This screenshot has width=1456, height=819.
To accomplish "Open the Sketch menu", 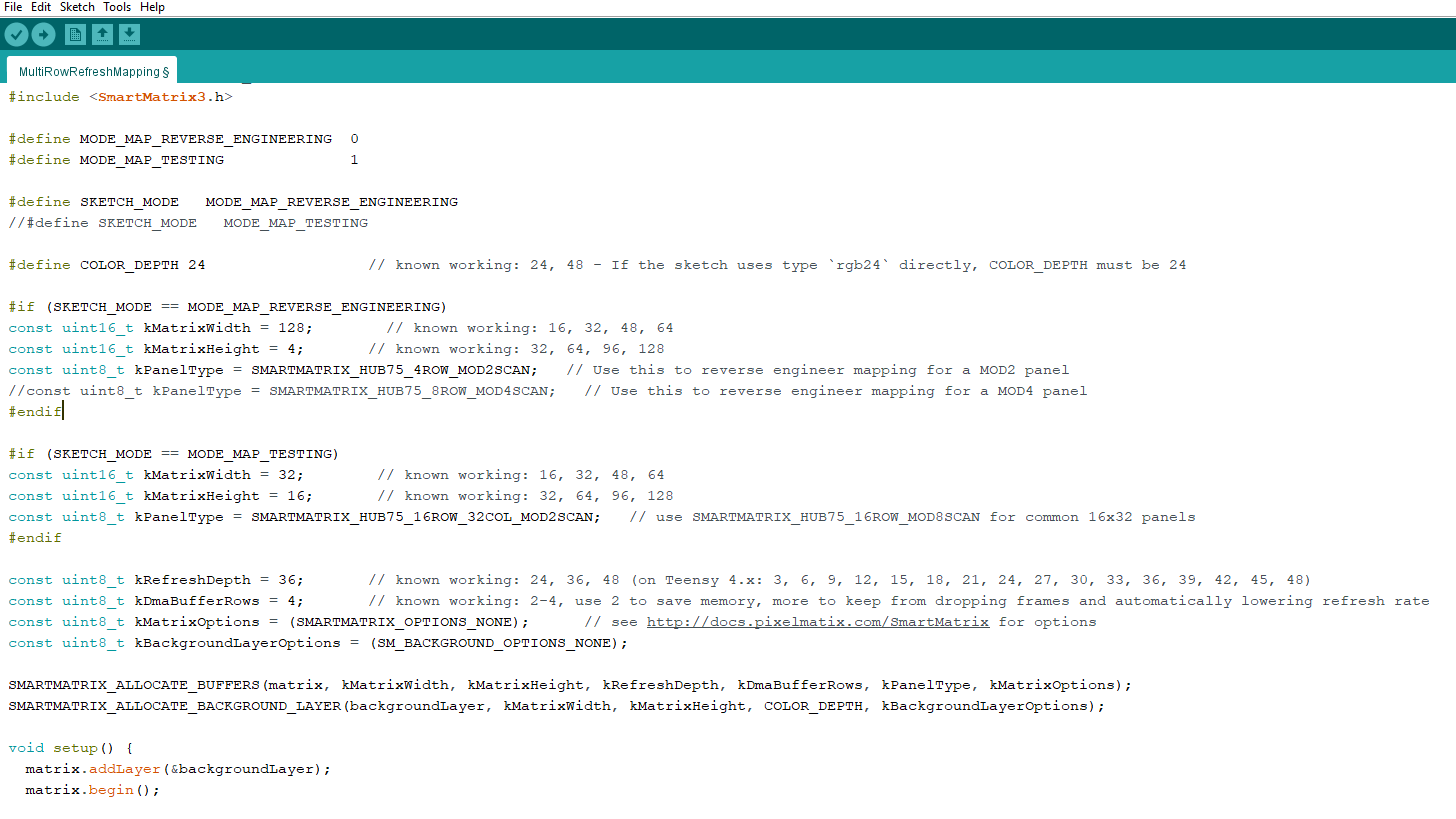I will click(x=77, y=7).
